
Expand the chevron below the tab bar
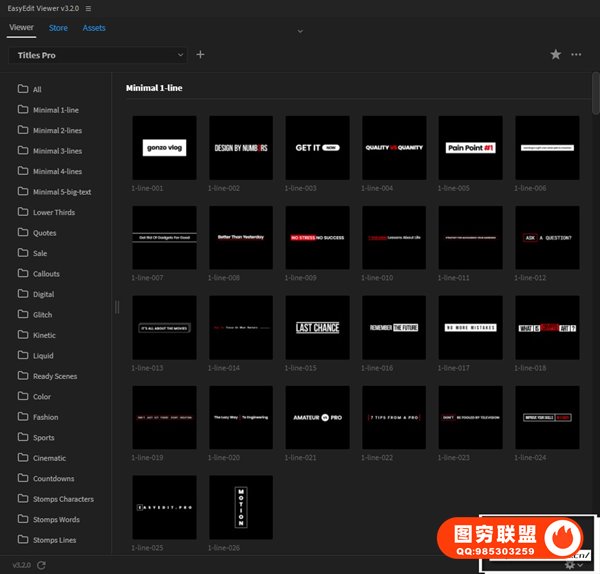click(x=299, y=31)
